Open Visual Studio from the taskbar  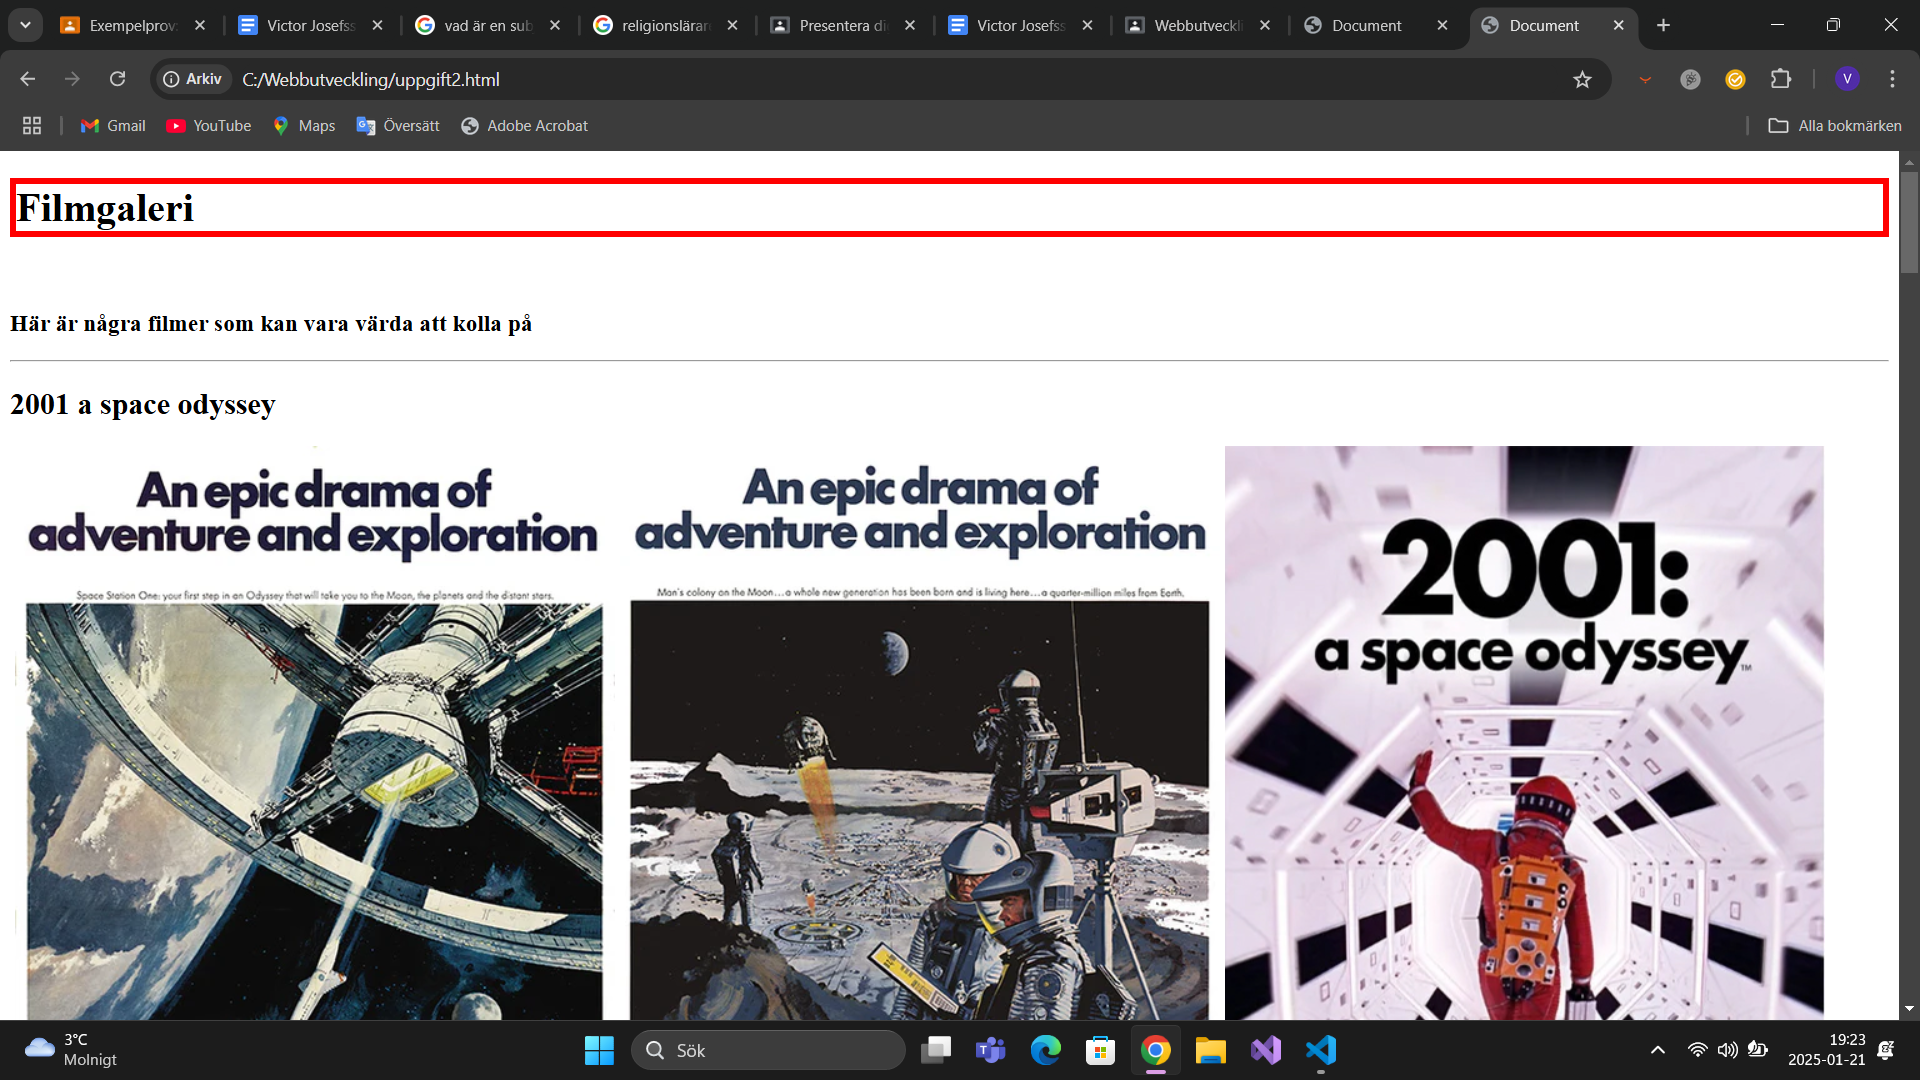pyautogui.click(x=1266, y=1050)
